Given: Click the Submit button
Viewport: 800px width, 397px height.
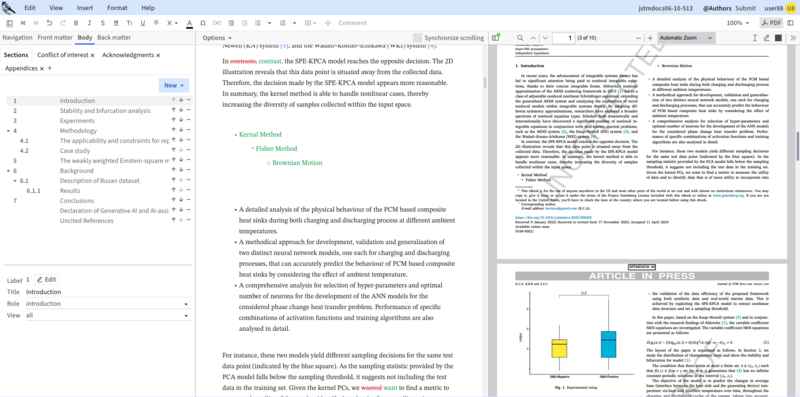Looking at the screenshot, I should 746,8.
